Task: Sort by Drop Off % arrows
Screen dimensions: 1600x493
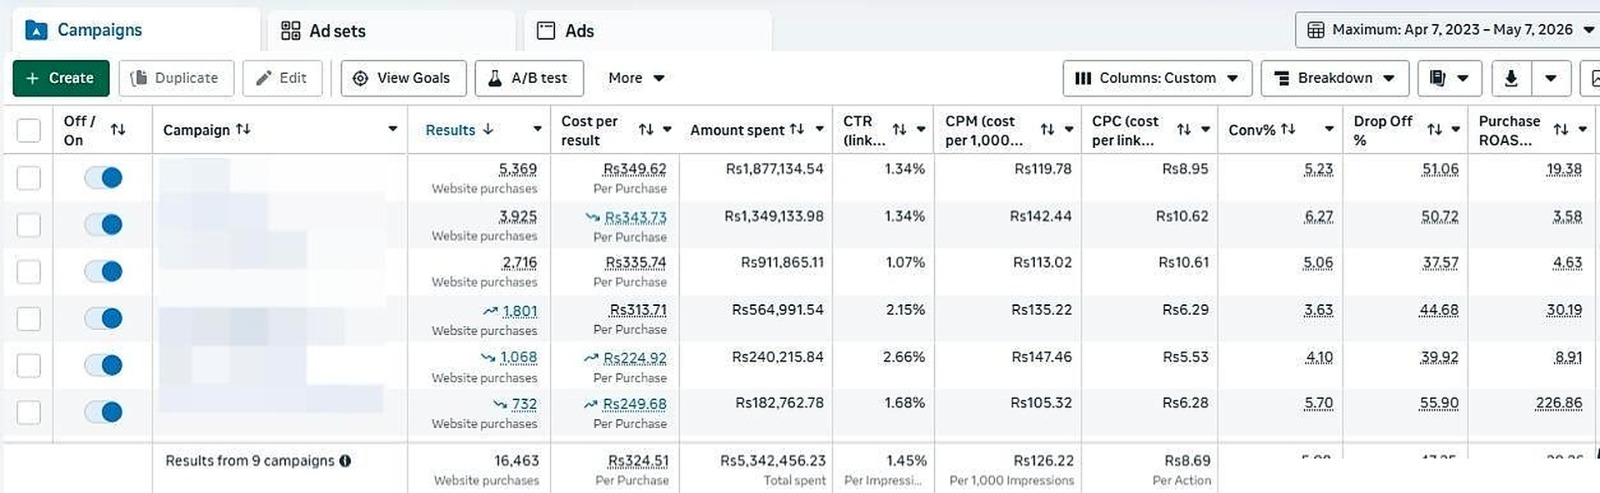Action: click(1435, 130)
